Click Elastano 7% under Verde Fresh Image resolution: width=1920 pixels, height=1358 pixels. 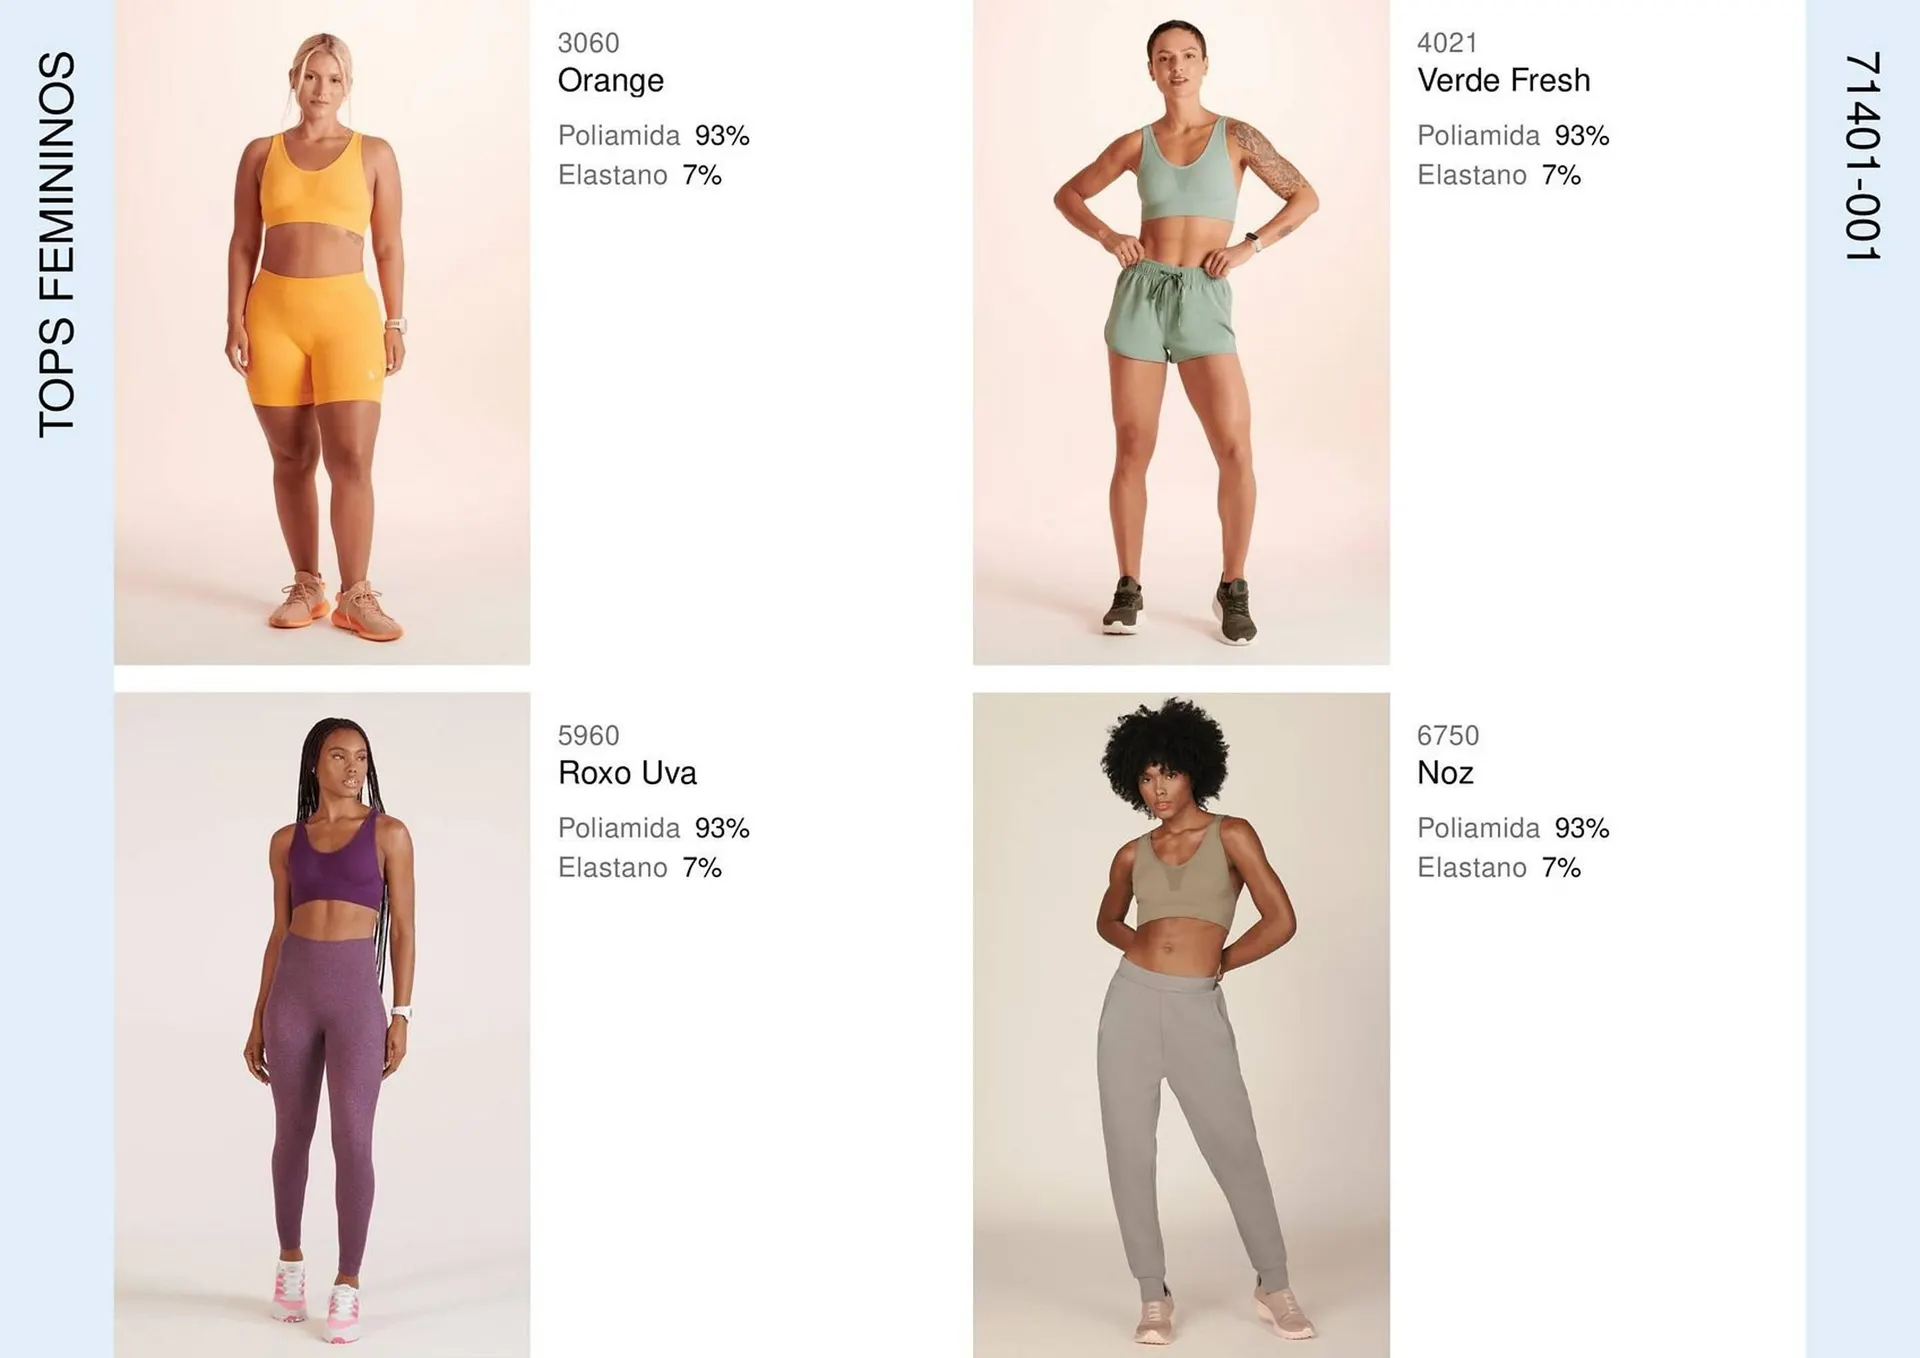pos(1498,175)
